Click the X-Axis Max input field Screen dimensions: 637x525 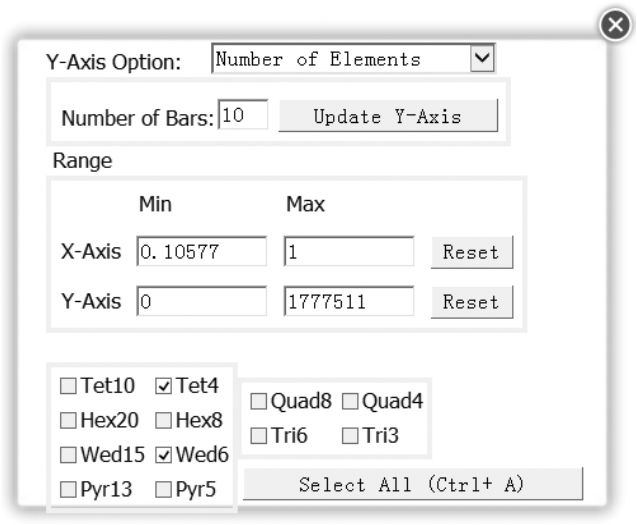point(348,252)
